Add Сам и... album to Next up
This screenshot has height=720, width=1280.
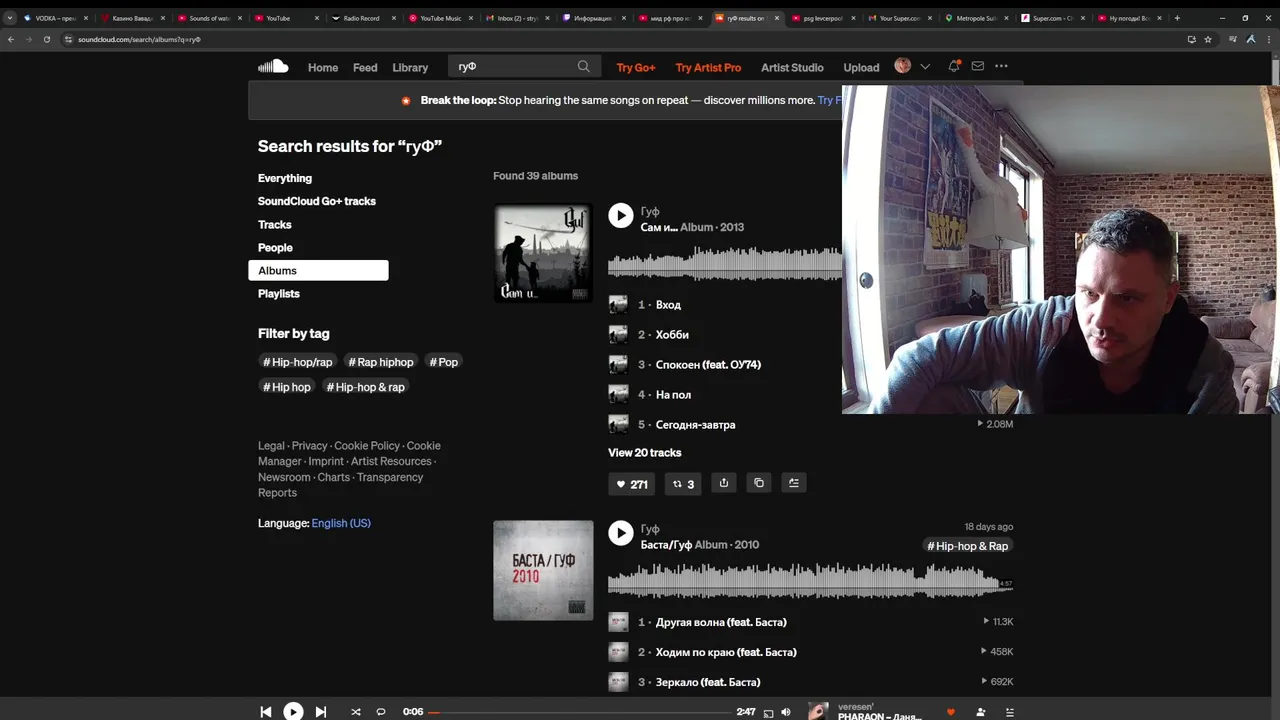click(794, 483)
